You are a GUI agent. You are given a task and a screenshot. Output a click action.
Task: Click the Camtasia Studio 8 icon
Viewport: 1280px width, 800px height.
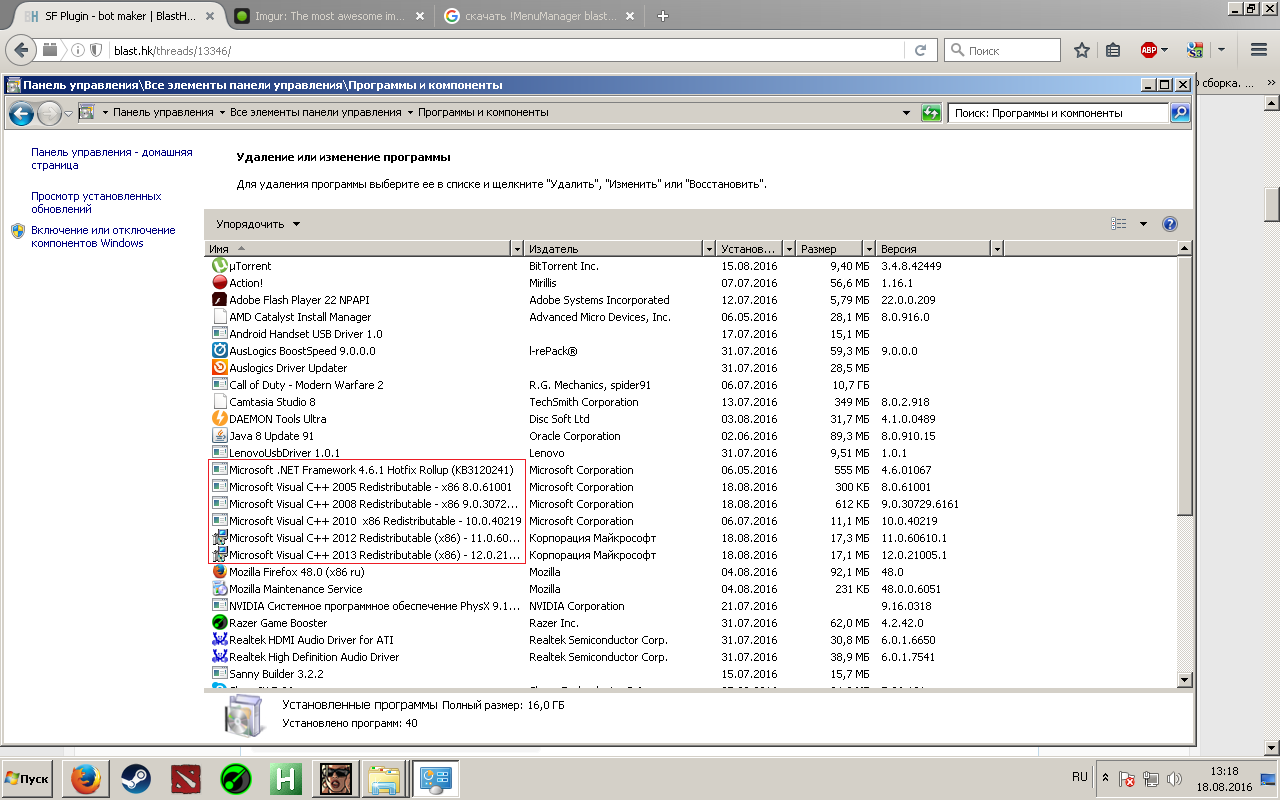point(220,402)
